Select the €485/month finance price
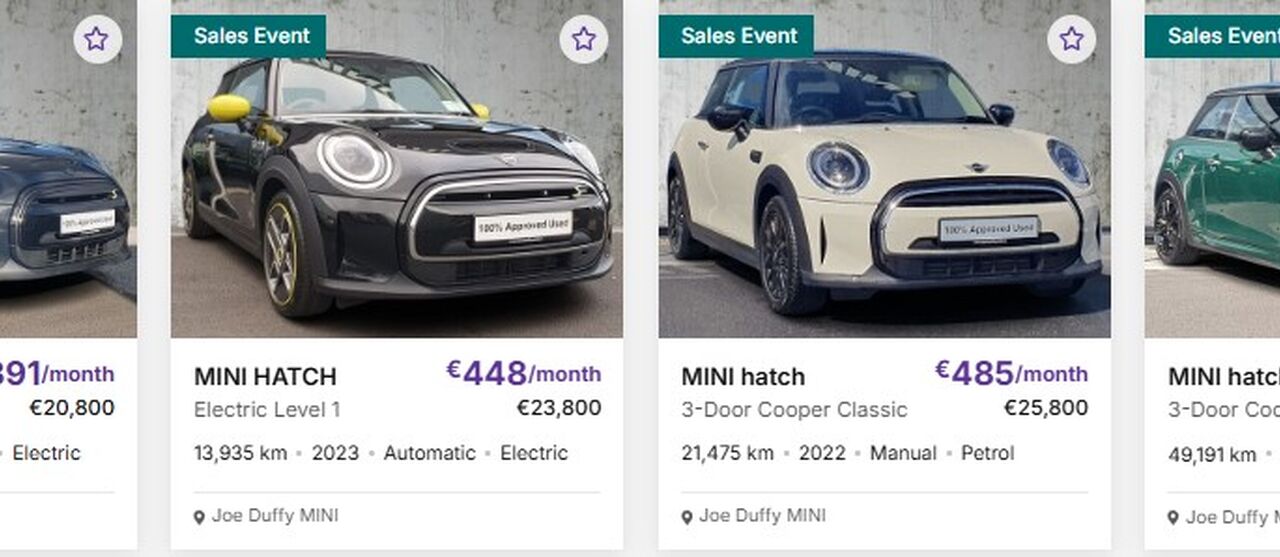Image resolution: width=1280 pixels, height=557 pixels. (x=1012, y=373)
